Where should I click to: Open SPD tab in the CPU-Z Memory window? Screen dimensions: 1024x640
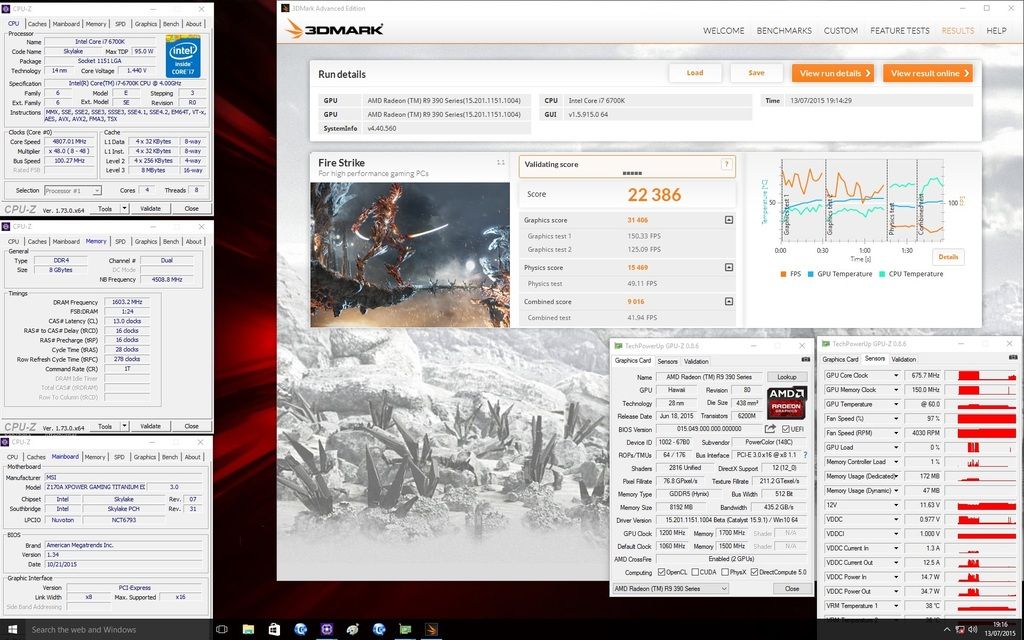(120, 242)
